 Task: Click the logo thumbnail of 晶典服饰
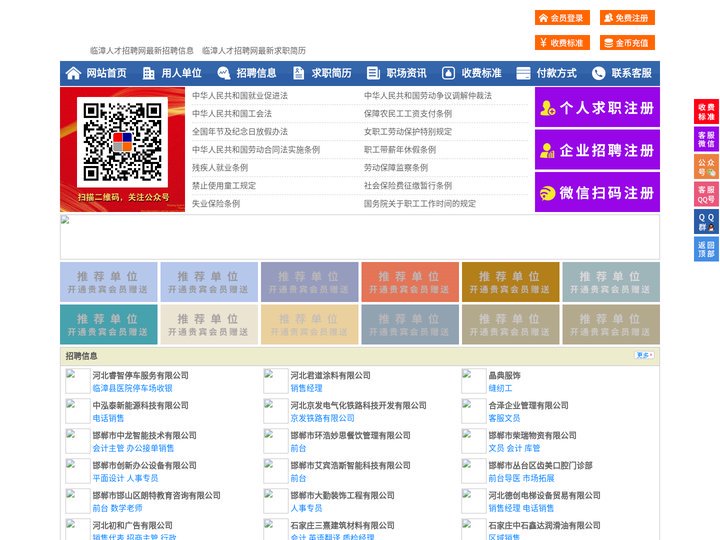pyautogui.click(x=473, y=381)
